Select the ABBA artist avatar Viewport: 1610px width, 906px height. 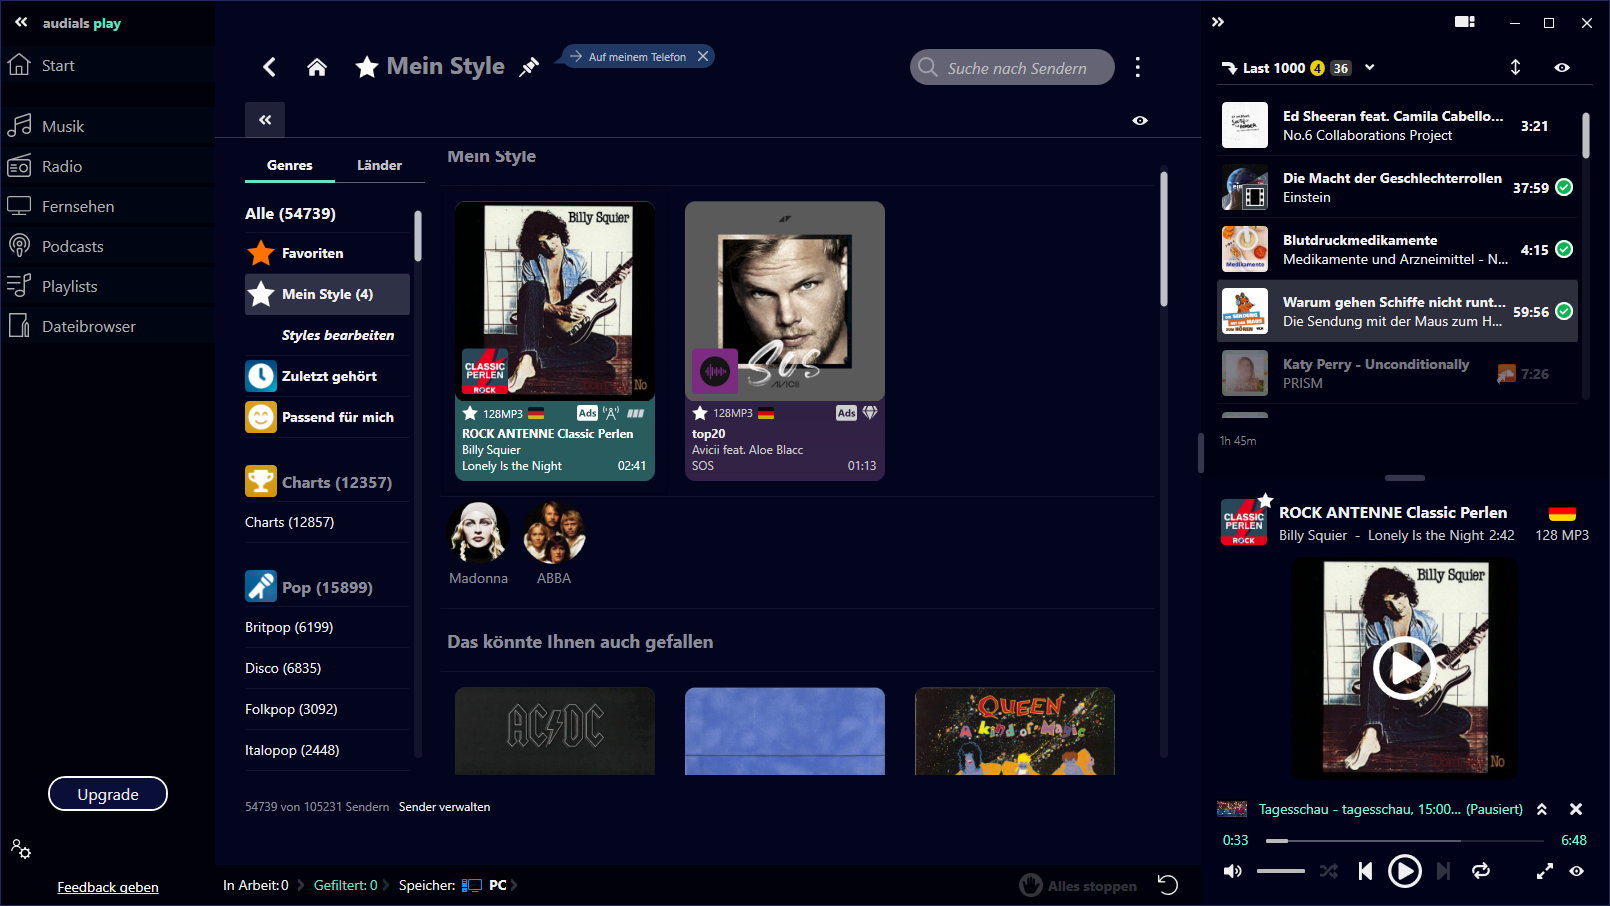554,532
